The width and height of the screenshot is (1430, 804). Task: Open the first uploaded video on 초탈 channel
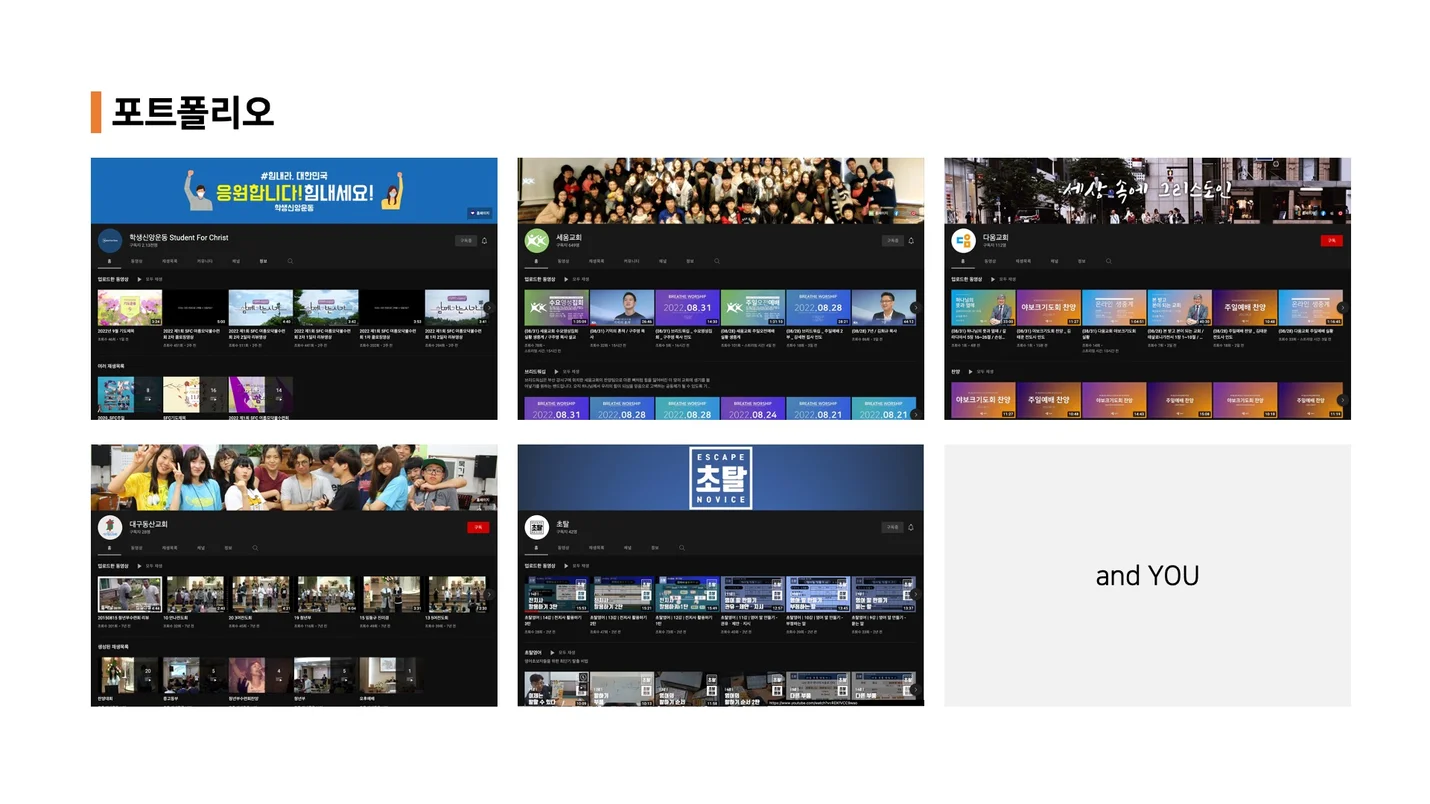click(x=556, y=594)
